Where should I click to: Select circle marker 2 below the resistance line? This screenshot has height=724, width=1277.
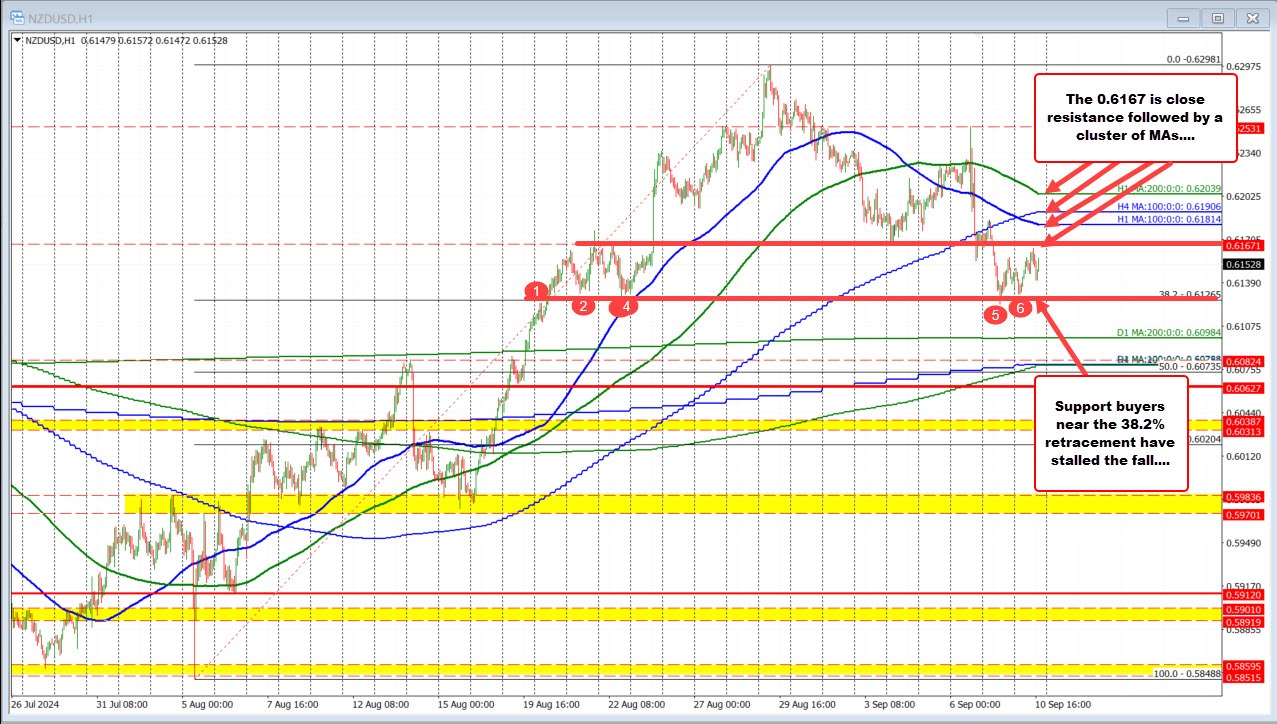coord(583,306)
